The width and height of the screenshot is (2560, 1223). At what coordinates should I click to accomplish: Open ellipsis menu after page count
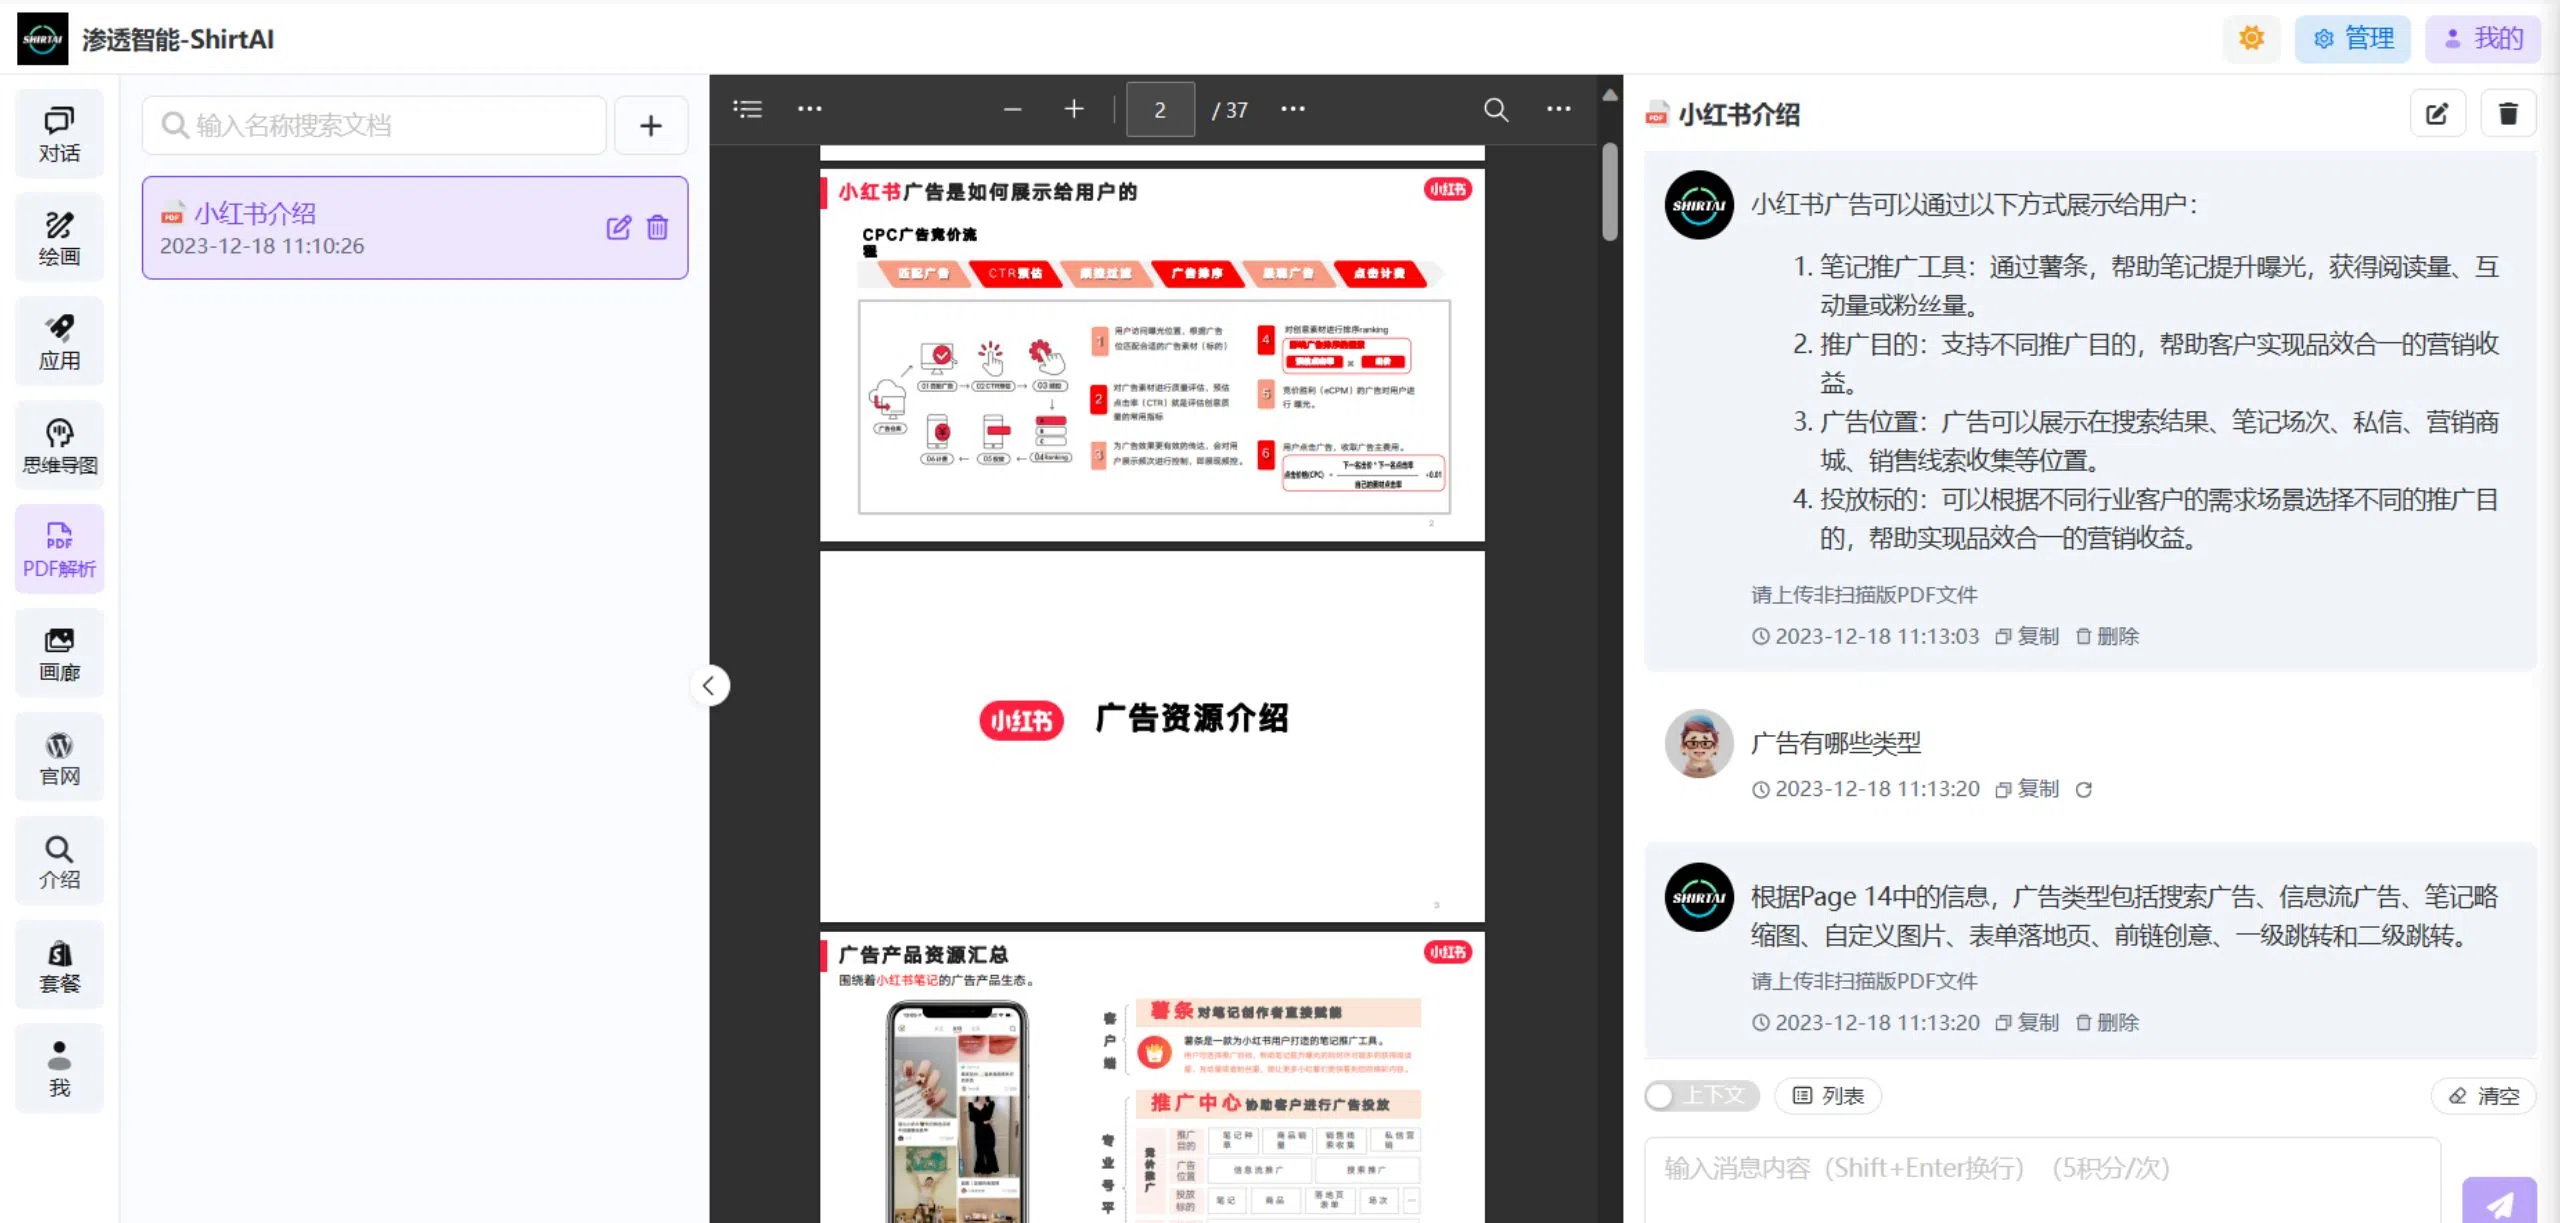(x=1292, y=109)
